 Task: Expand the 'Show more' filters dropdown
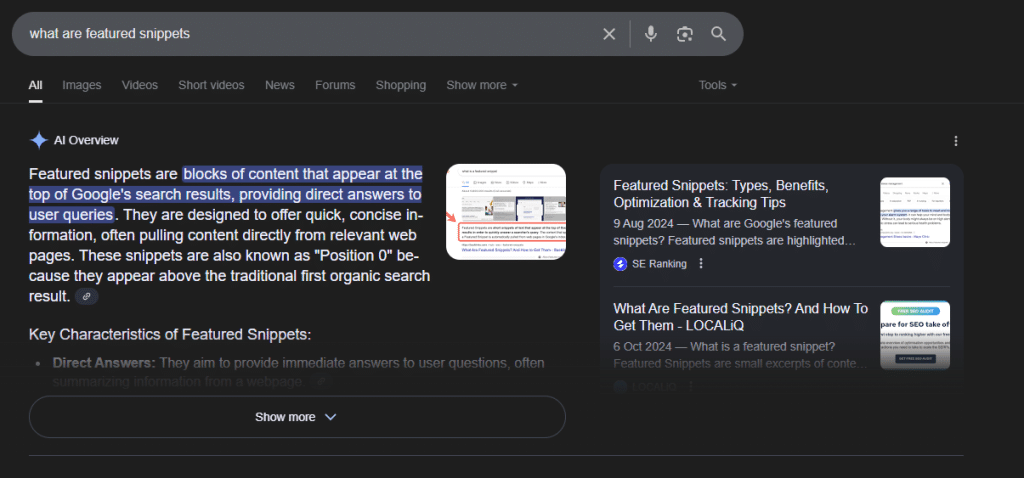(x=482, y=85)
